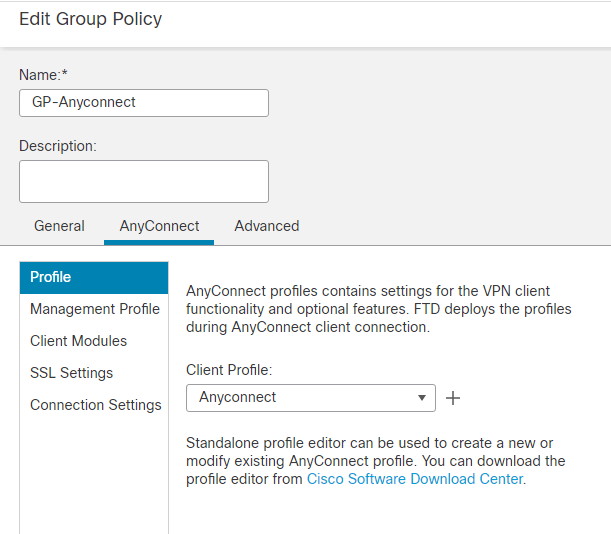
Task: Open the Client Profile dropdown arrow
Action: point(422,398)
